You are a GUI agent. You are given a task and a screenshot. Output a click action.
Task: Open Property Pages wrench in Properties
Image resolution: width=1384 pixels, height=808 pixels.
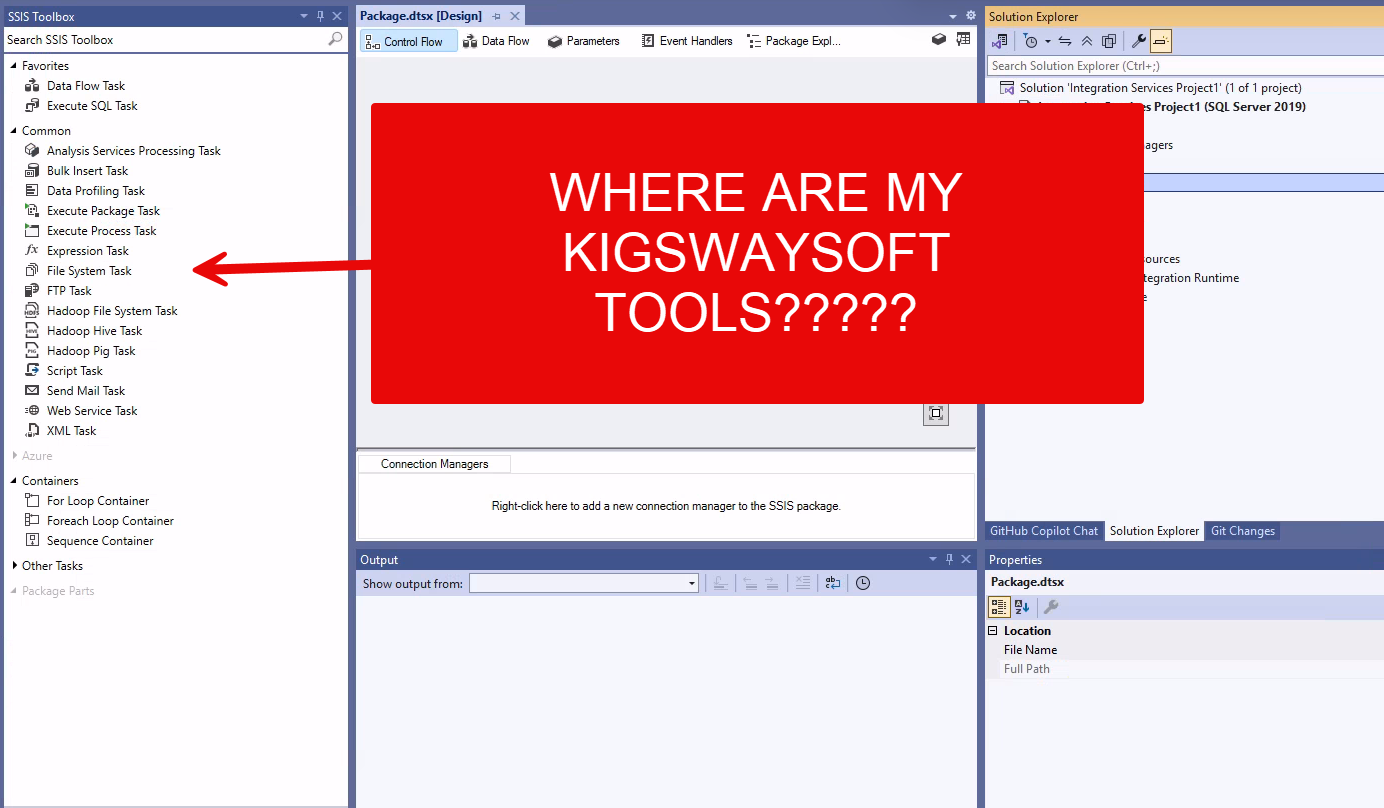pos(1051,607)
